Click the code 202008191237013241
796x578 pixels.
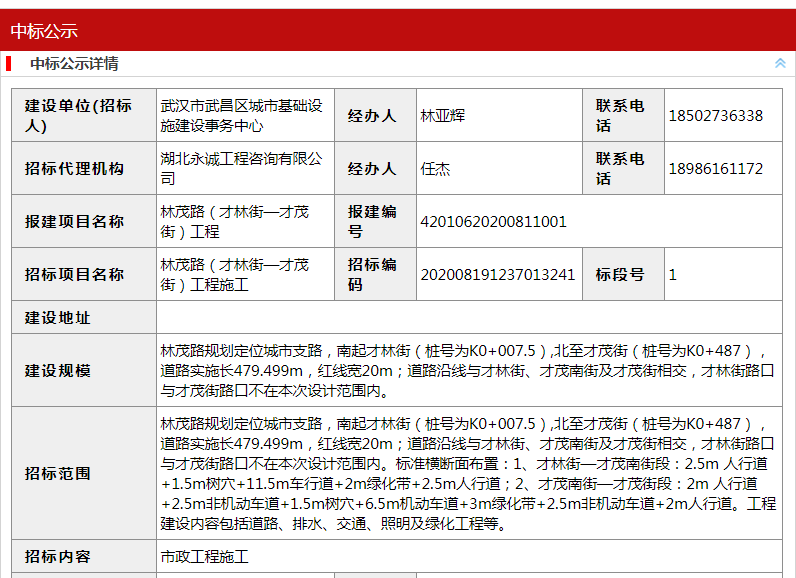pos(498,275)
